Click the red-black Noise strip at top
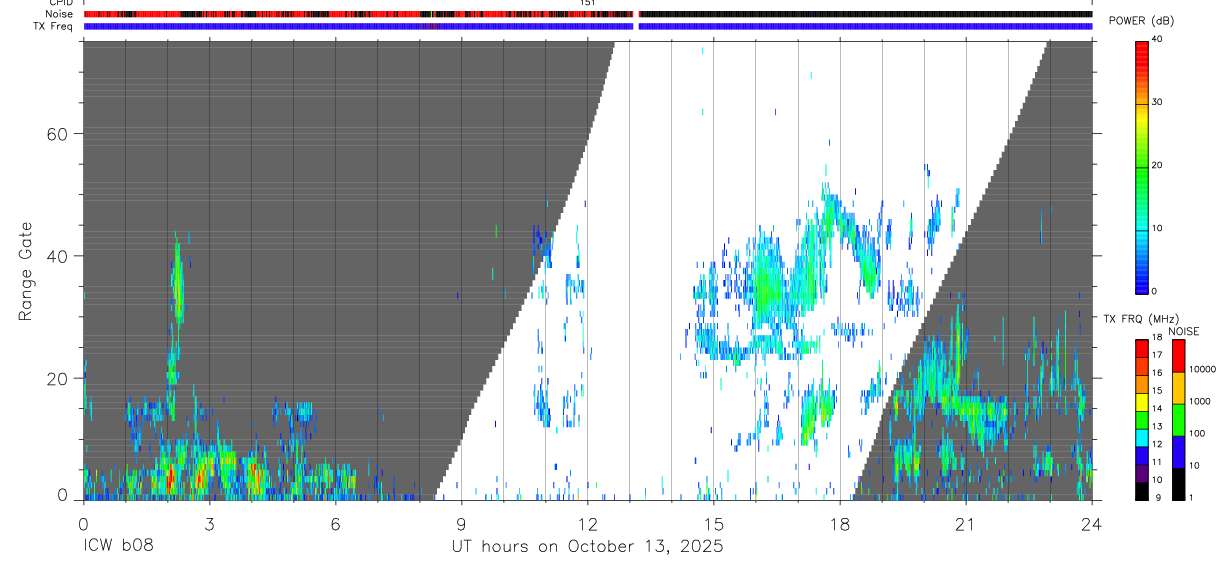The height and width of the screenshot is (567, 1228). tap(587, 14)
